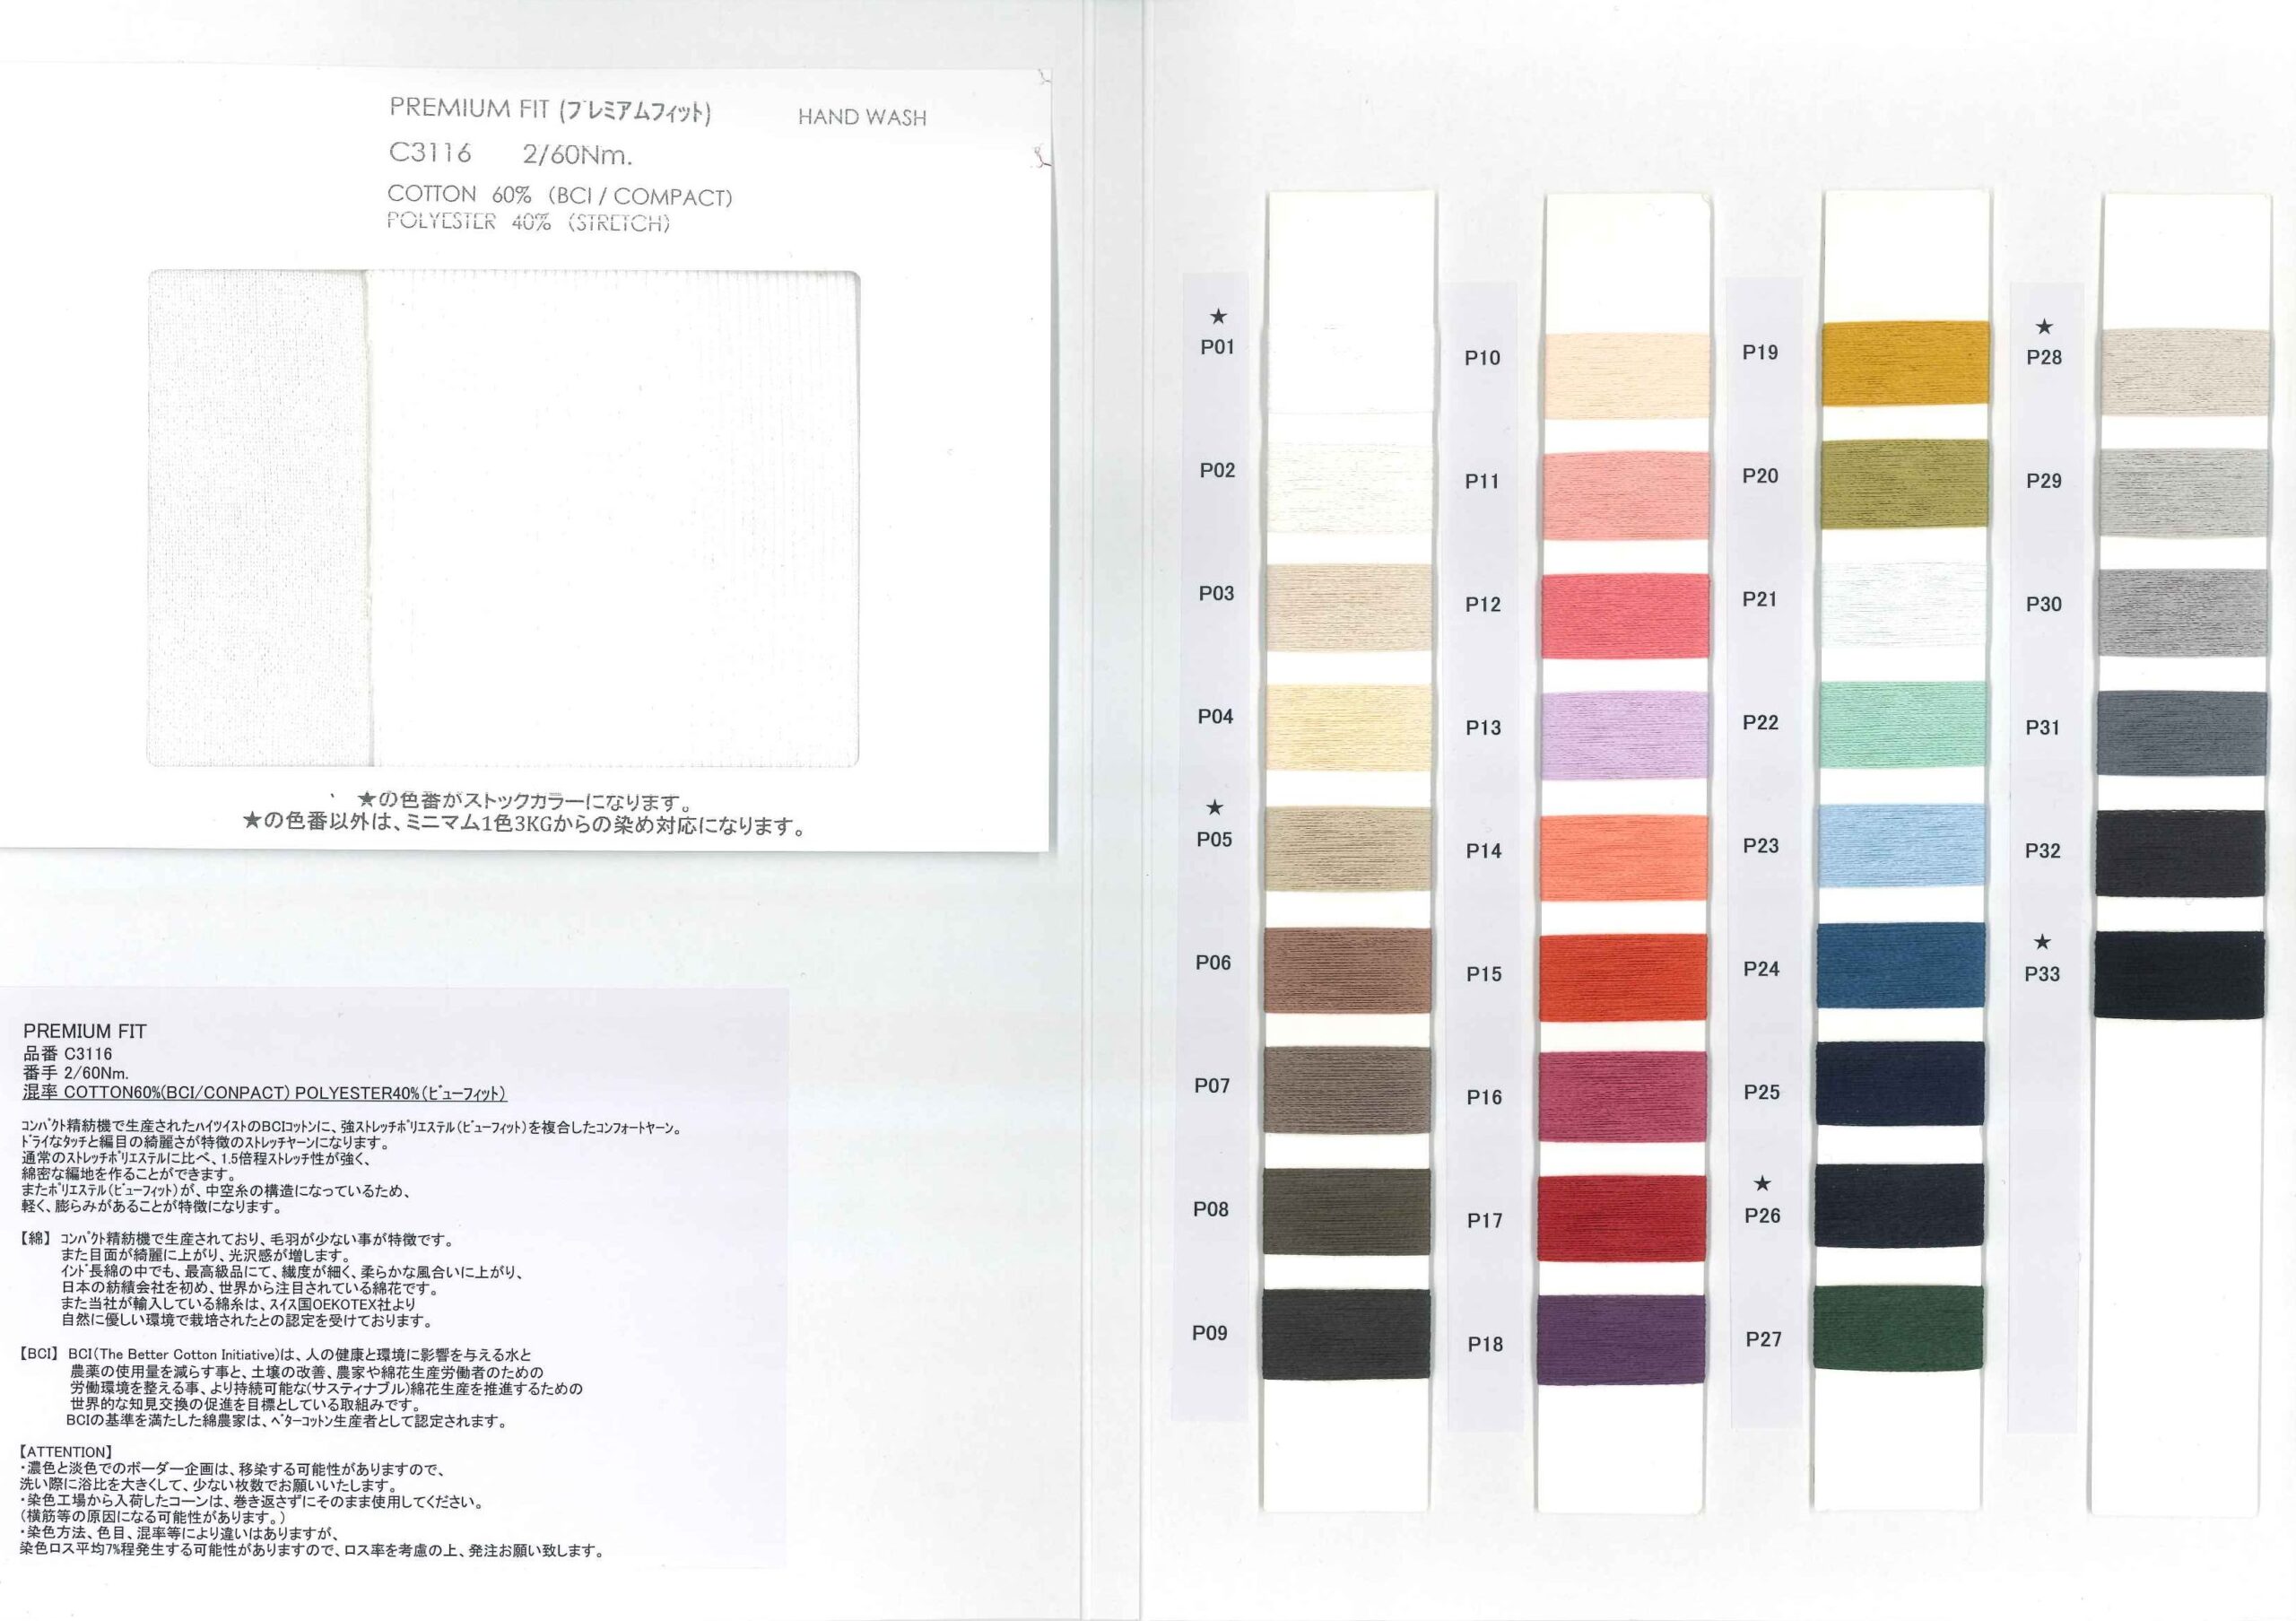Click the P02 off-white yarn swatch
The height and width of the screenshot is (1621, 2296).
(x=1350, y=487)
